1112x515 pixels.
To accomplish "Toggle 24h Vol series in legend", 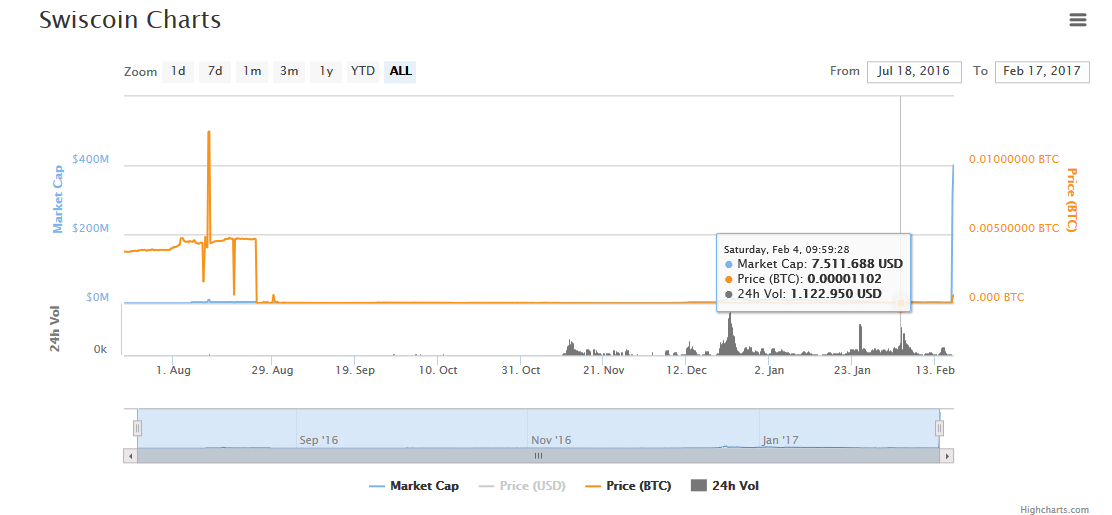I will click(725, 486).
